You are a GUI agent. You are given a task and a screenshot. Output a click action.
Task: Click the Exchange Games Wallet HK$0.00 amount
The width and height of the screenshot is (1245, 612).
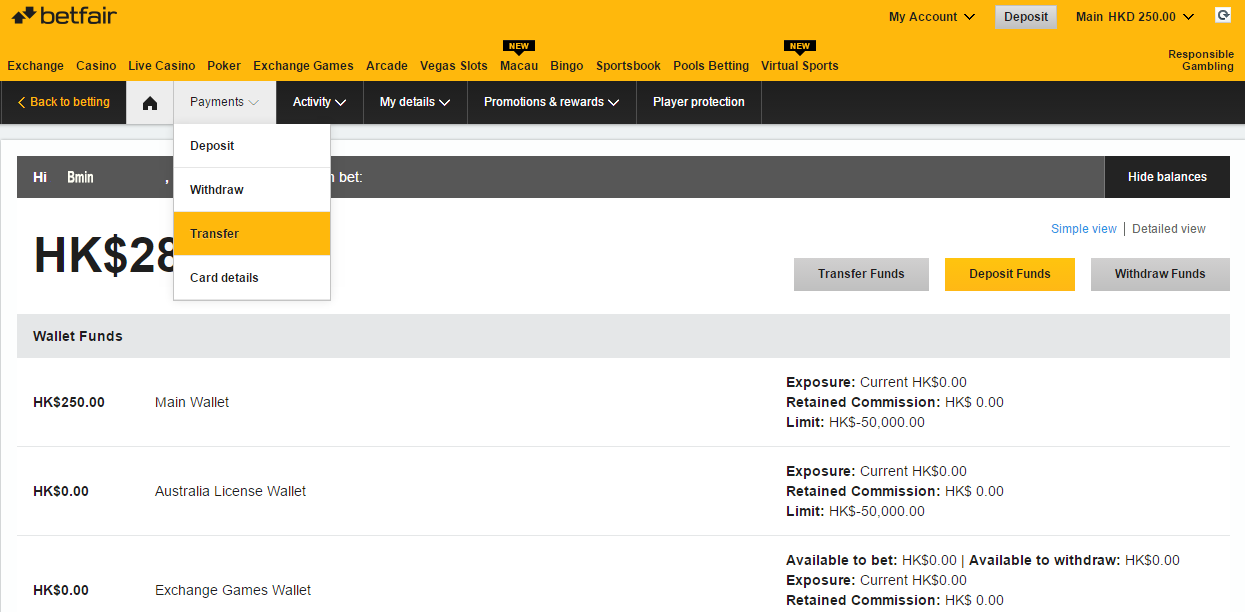point(61,590)
